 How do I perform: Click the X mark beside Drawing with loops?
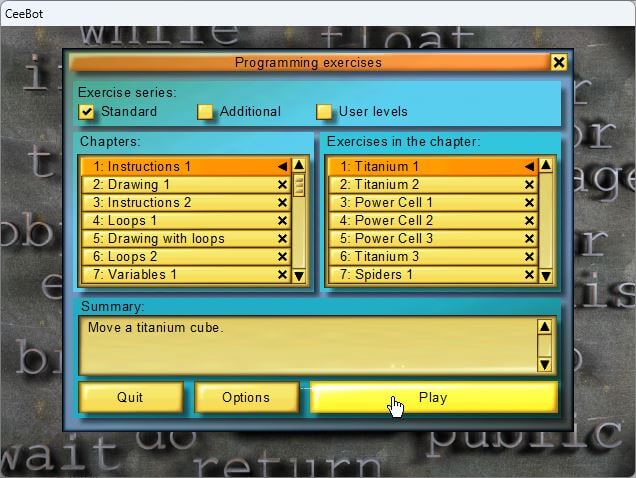point(282,239)
